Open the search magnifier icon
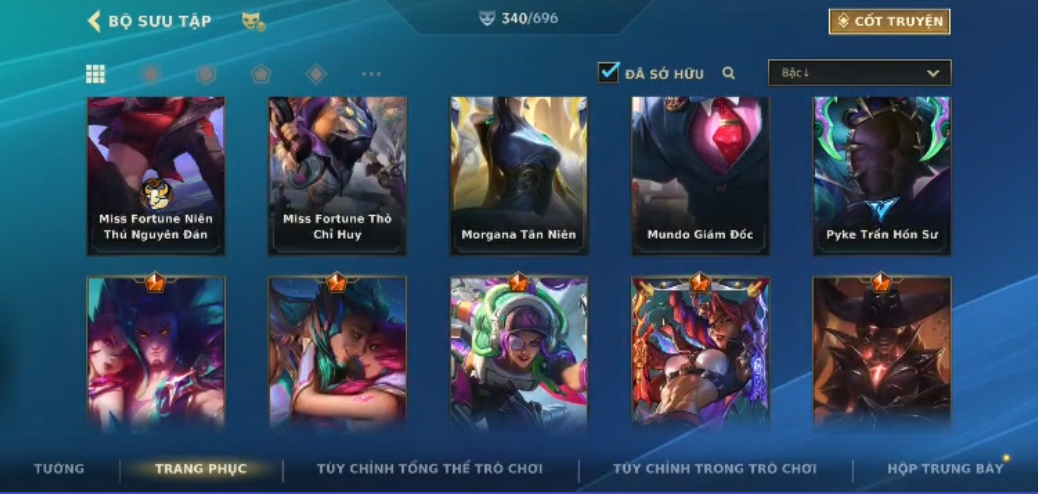 pyautogui.click(x=729, y=74)
